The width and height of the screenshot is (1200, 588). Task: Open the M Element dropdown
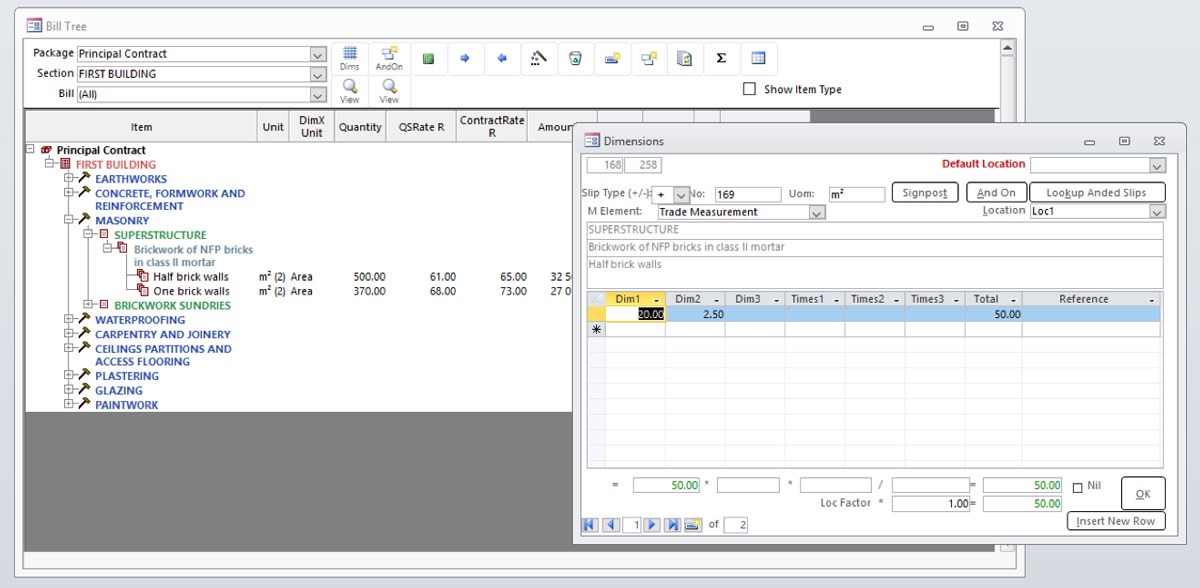pyautogui.click(x=817, y=212)
